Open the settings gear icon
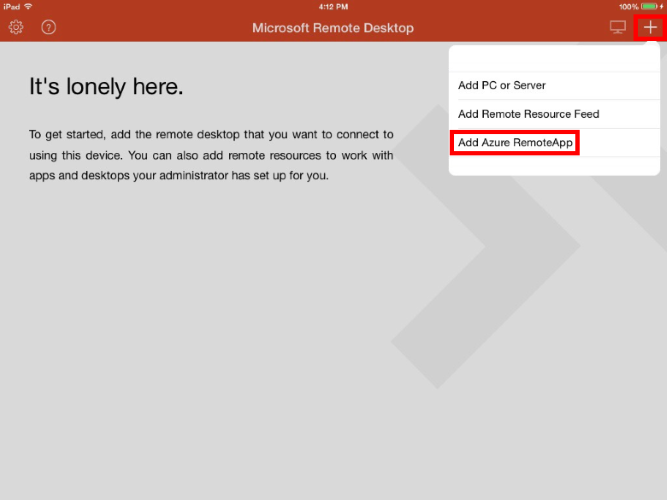 [16, 27]
